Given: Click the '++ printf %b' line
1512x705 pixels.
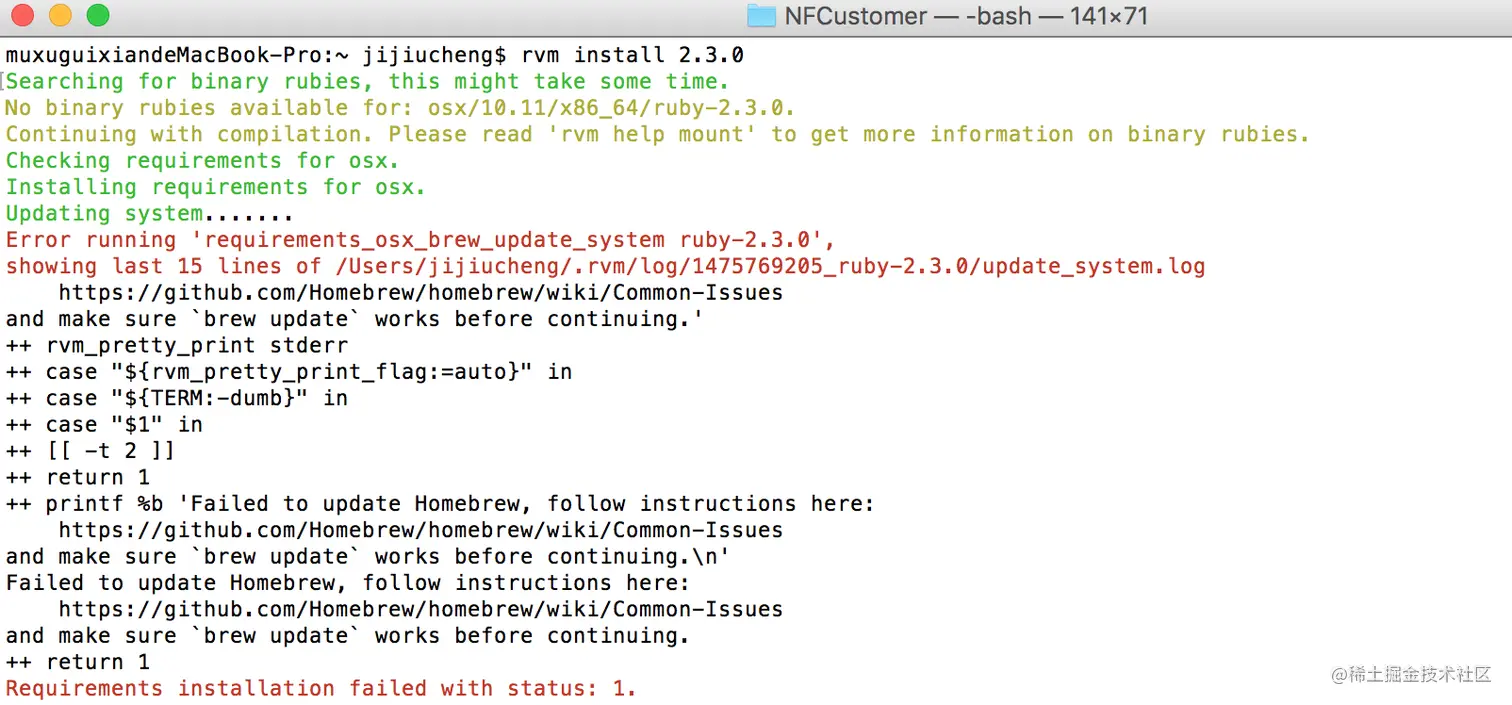Looking at the screenshot, I should point(440,503).
